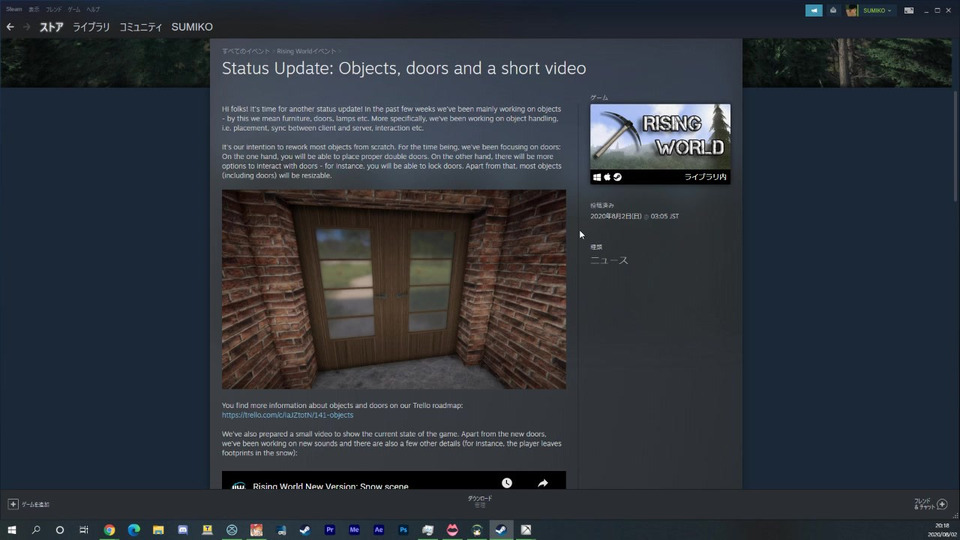Open the Windows Start menu
This screenshot has width=960, height=540.
coord(12,530)
